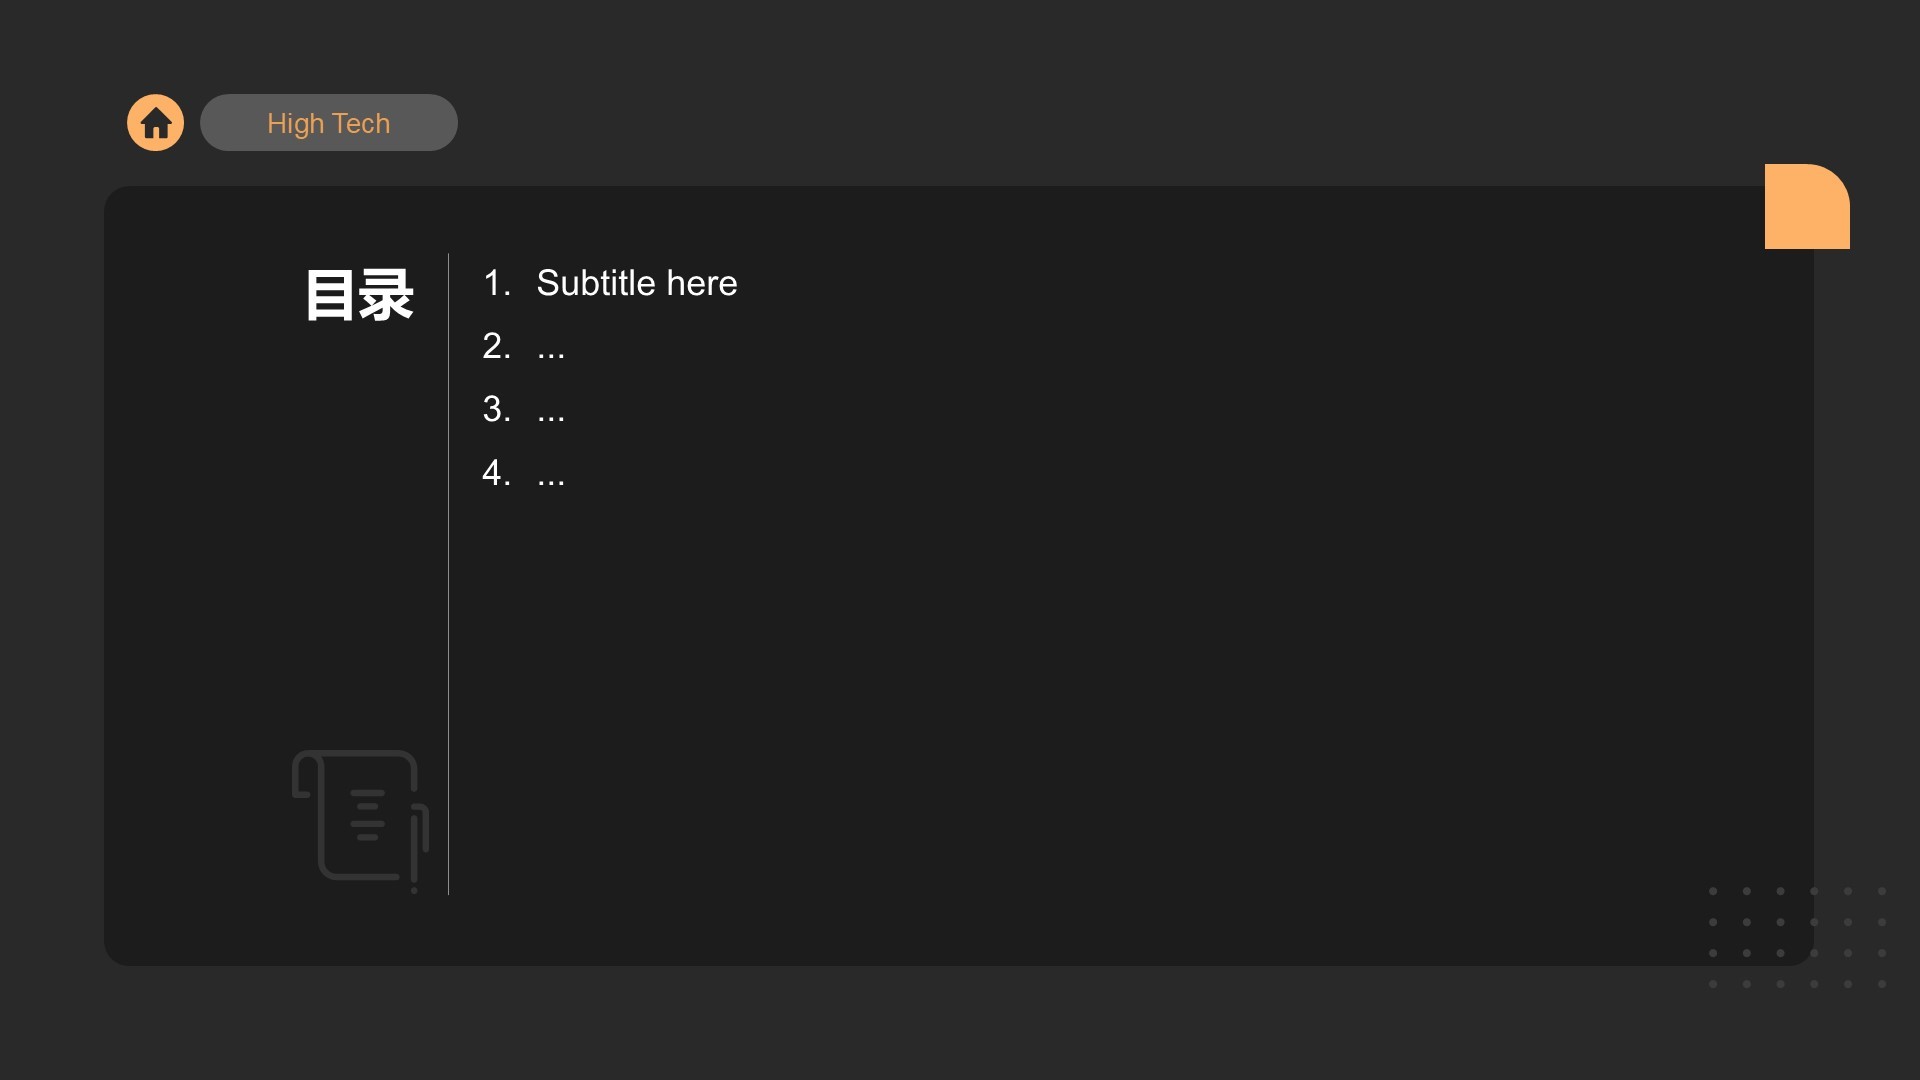
Task: Click the bottom-right dot of the dot grid
Action: pos(1882,984)
